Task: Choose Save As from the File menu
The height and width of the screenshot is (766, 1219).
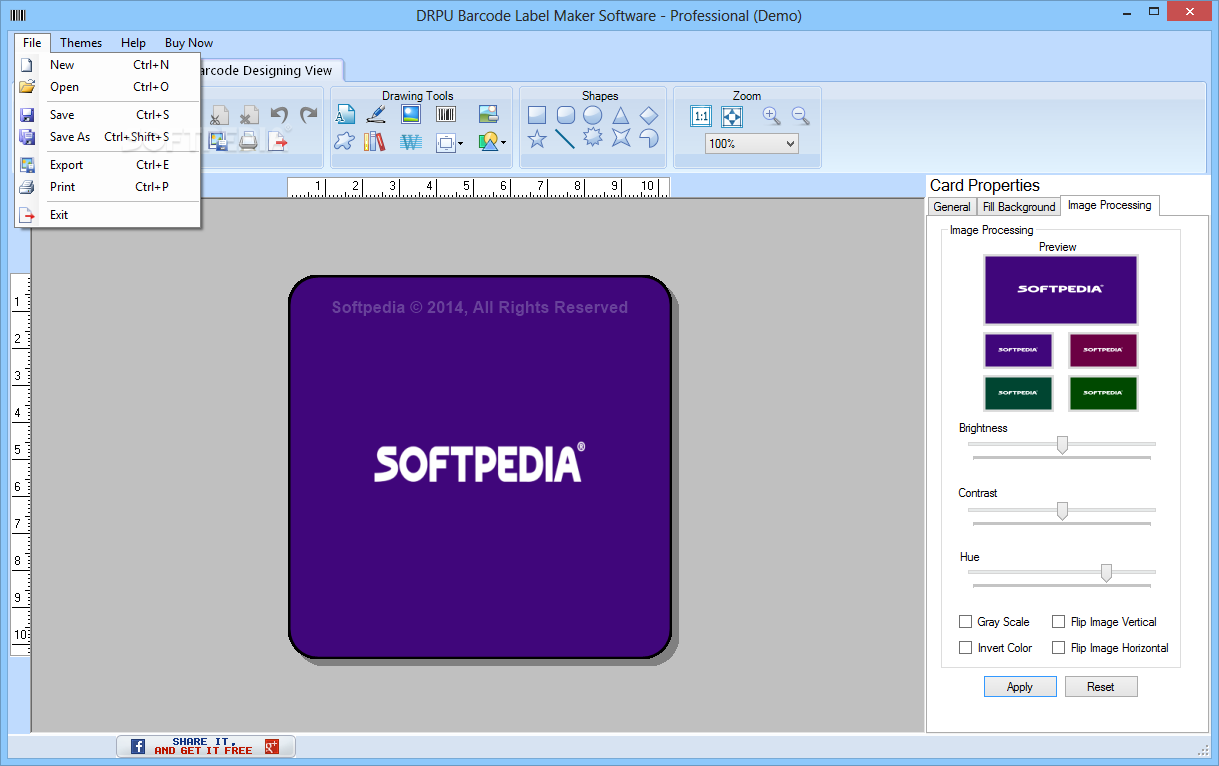Action: click(108, 137)
